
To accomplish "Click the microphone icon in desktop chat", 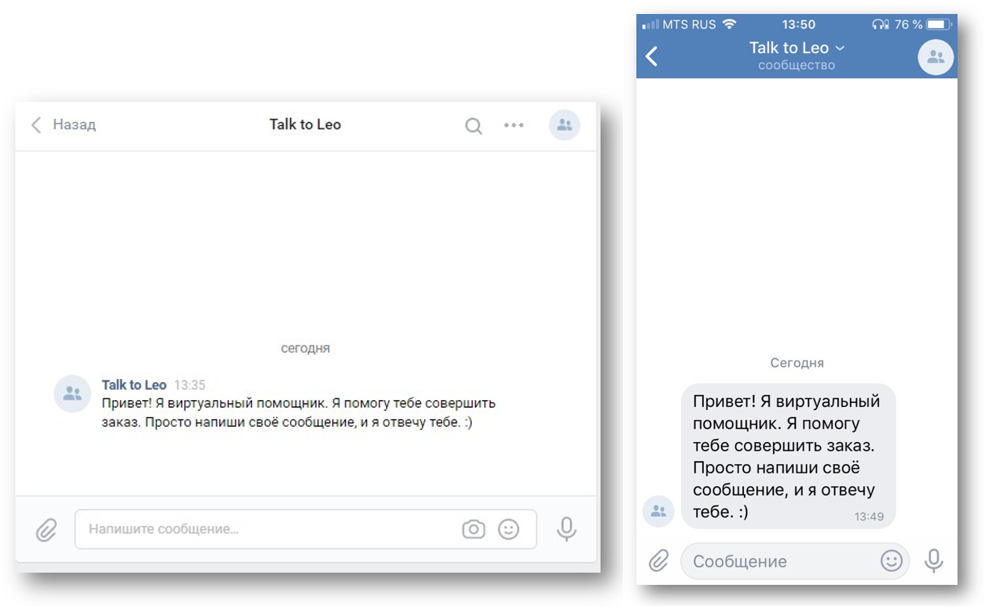I will click(x=567, y=529).
